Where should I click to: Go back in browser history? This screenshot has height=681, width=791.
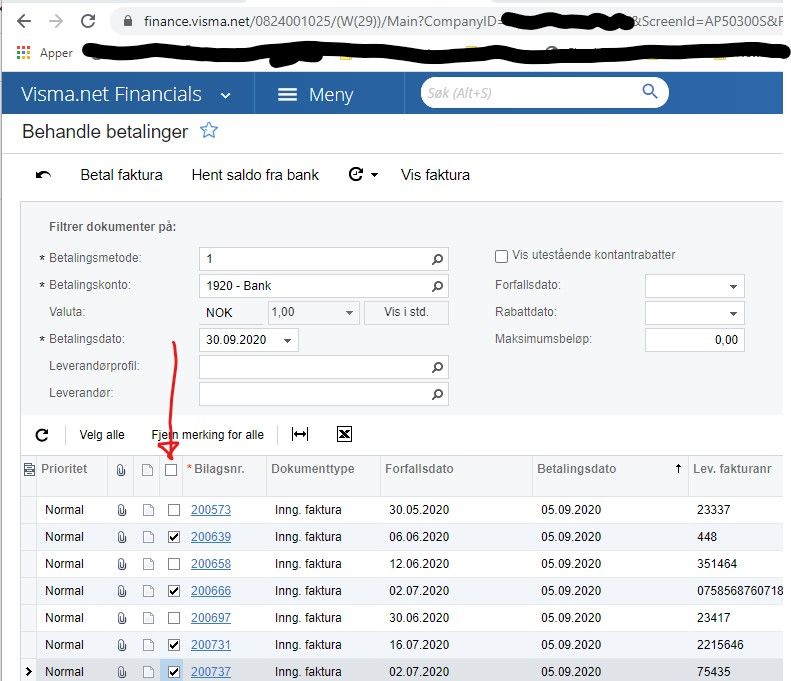coord(24,21)
